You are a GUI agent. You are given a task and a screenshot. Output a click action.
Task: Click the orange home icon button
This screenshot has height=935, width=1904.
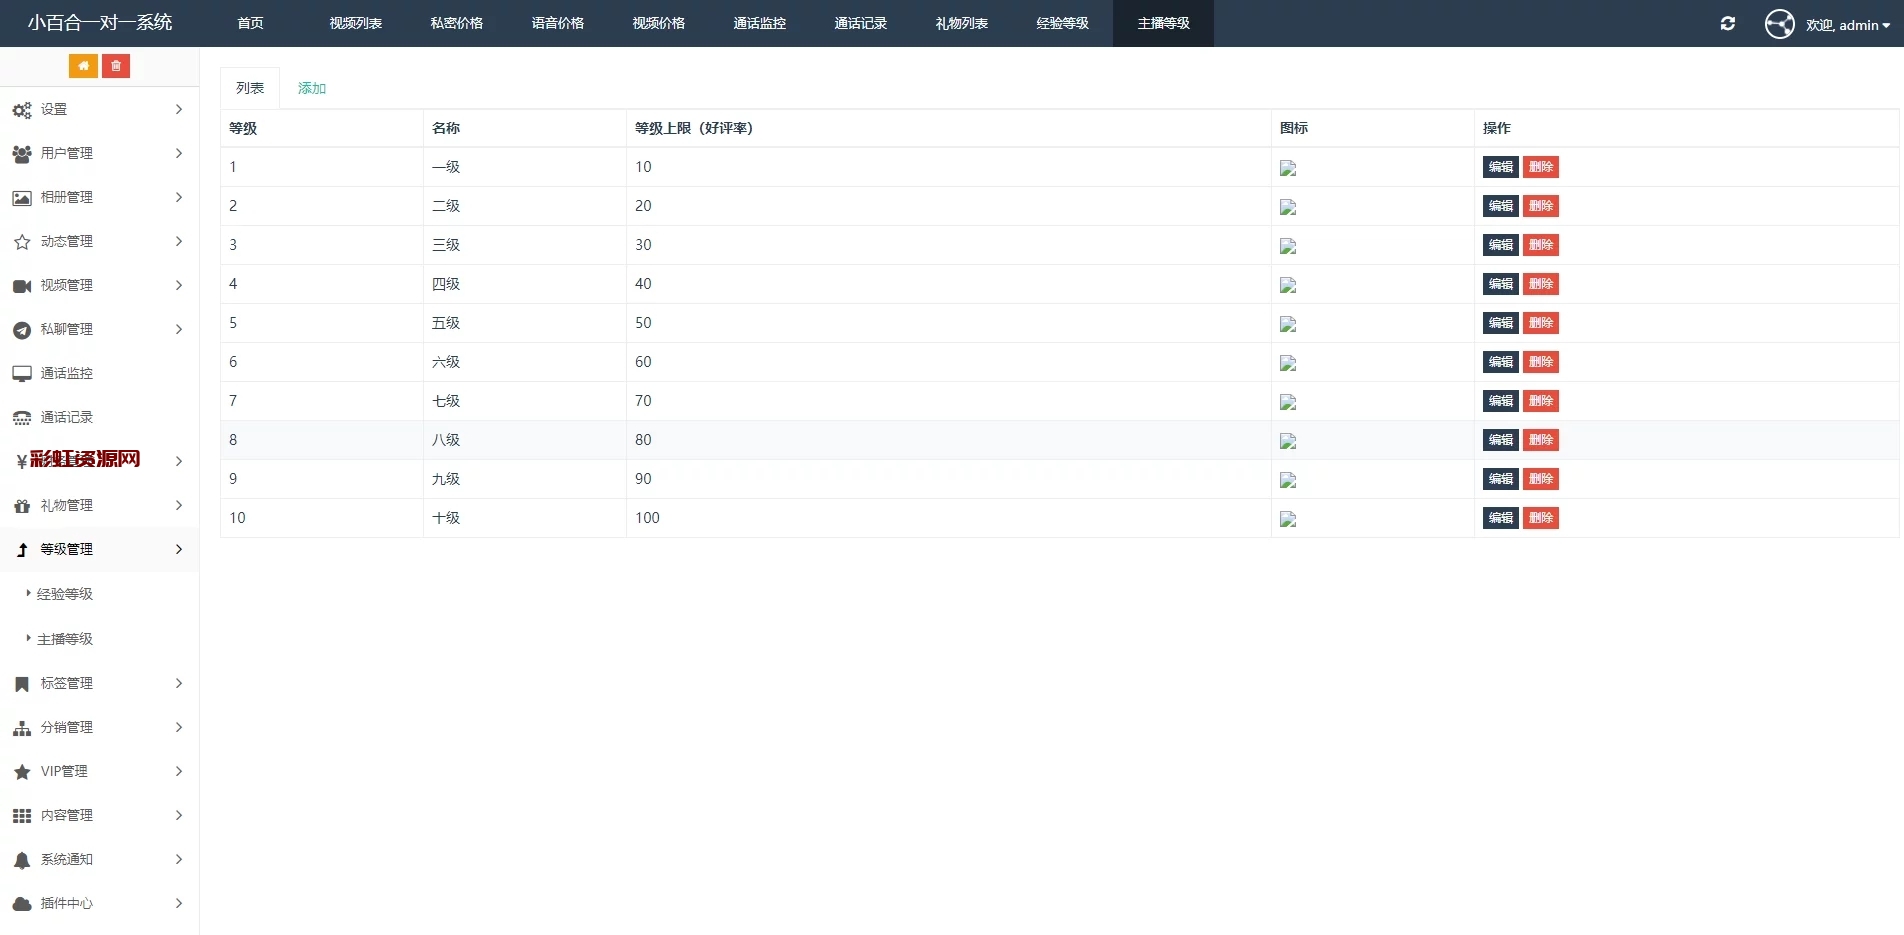click(83, 66)
